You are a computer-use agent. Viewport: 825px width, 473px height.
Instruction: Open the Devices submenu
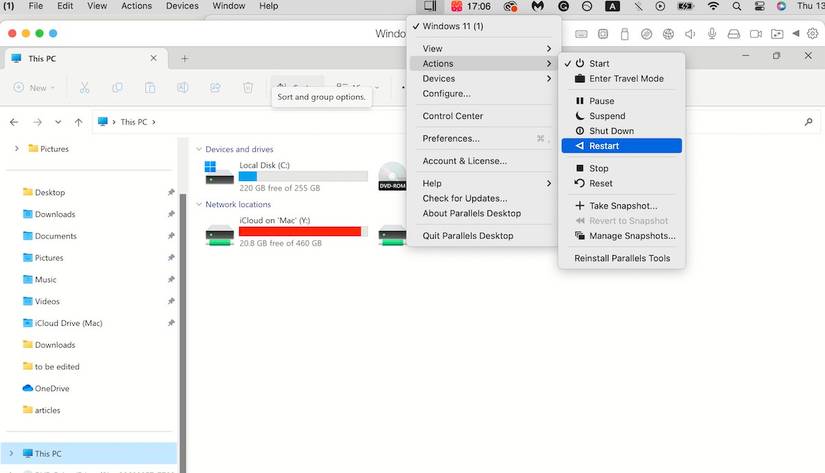pos(484,78)
